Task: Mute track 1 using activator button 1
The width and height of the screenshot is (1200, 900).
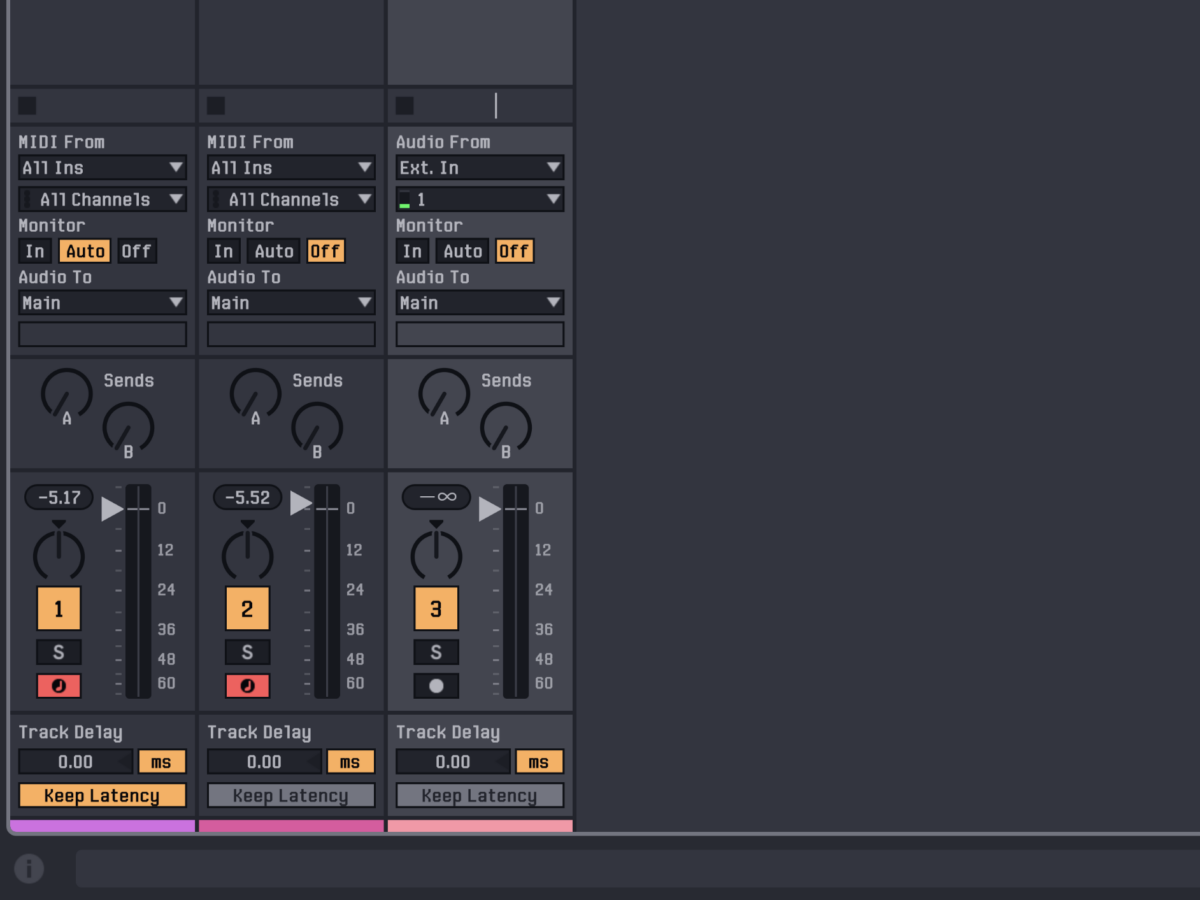Action: [x=58, y=608]
